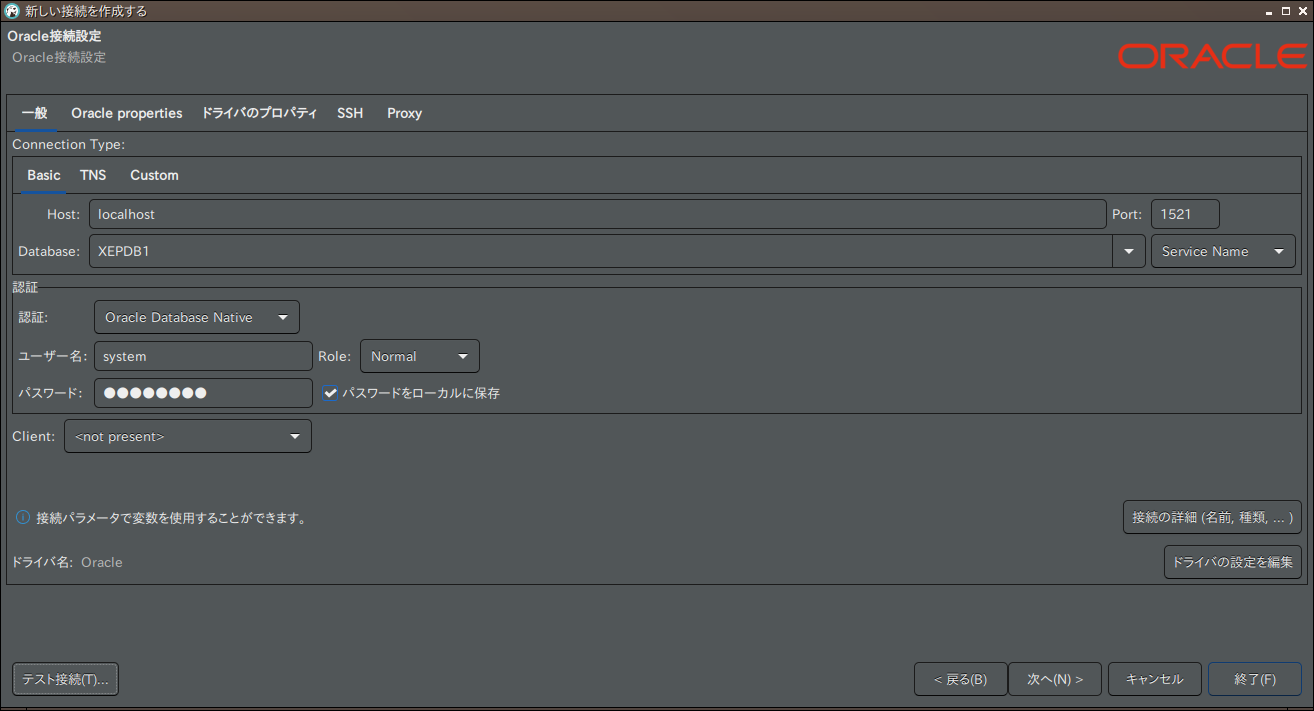Open the SSH tab
Viewport: 1314px width, 711px height.
(350, 113)
